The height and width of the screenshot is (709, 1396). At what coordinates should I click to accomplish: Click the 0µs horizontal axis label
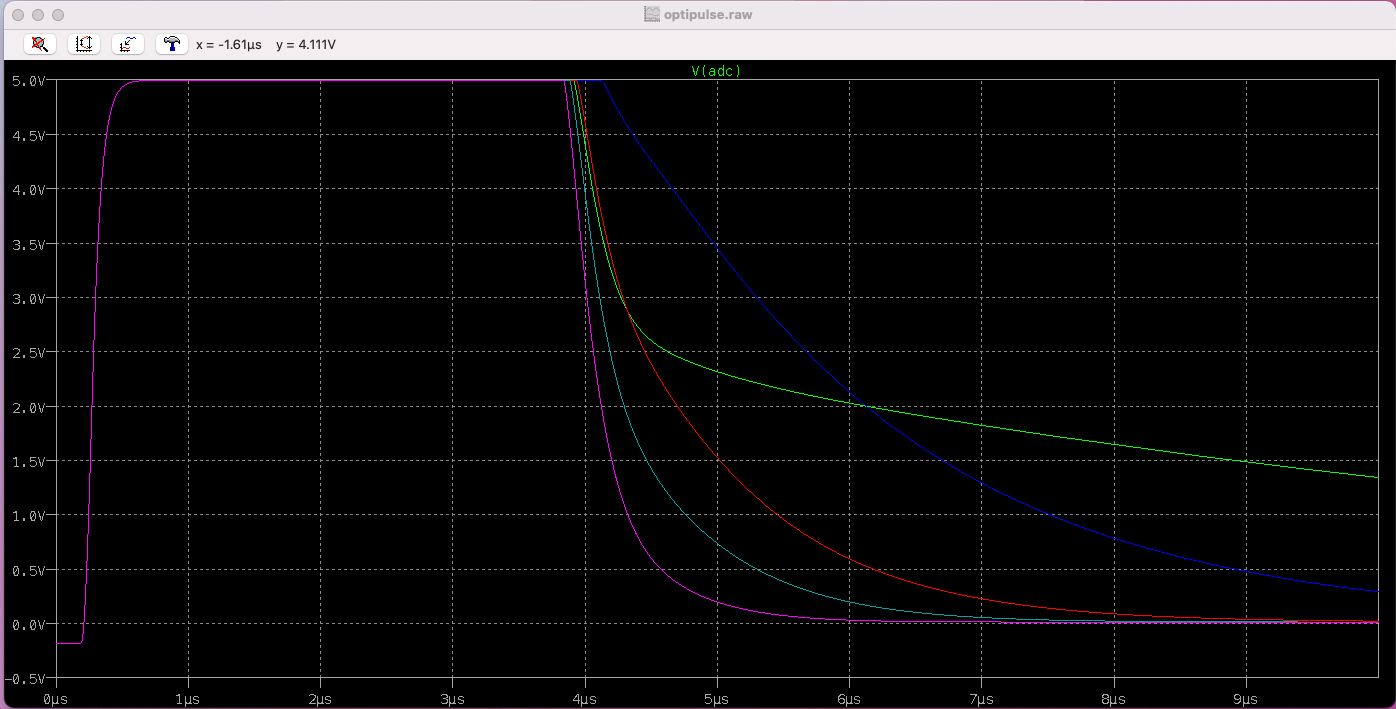[x=56, y=697]
